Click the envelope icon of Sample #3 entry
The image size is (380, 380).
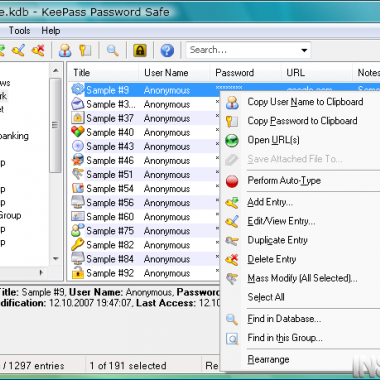tap(78, 104)
